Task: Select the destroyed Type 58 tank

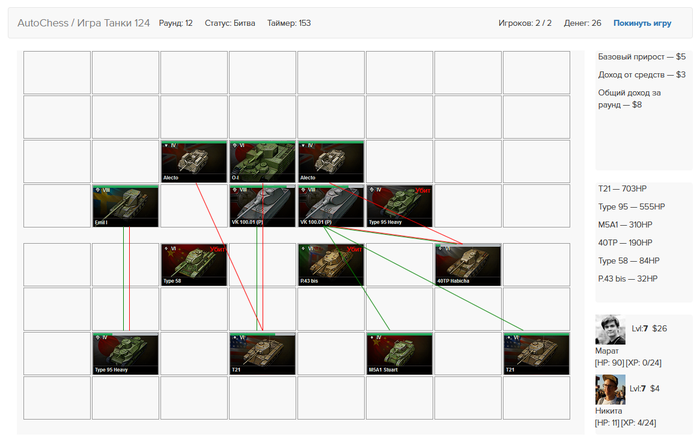Action: pos(194,265)
